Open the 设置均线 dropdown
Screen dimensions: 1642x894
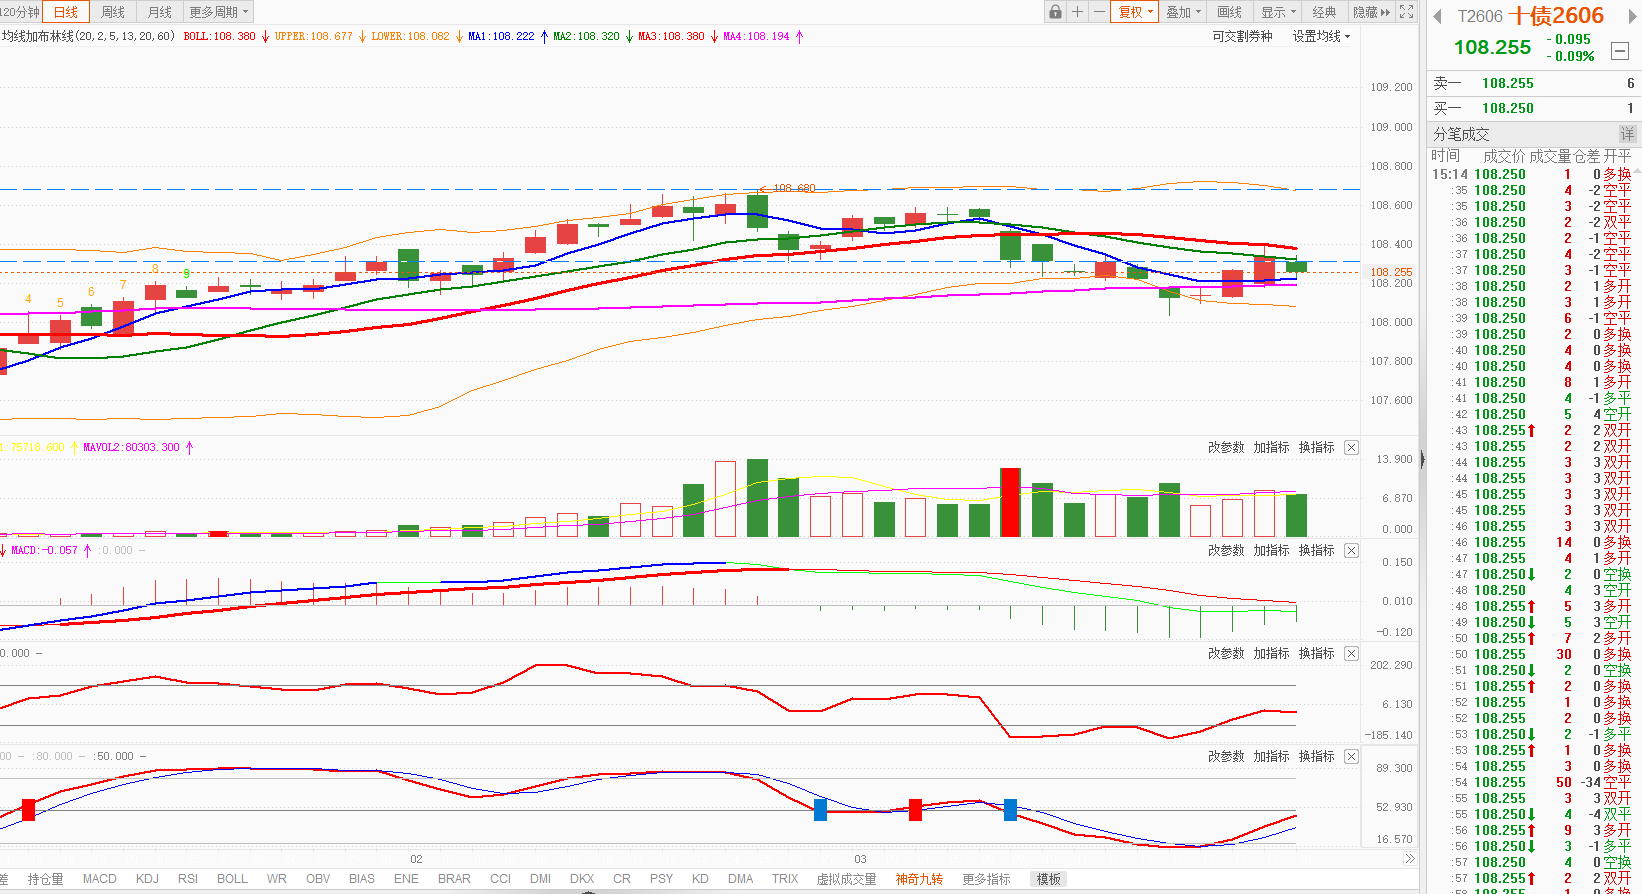coord(1321,36)
